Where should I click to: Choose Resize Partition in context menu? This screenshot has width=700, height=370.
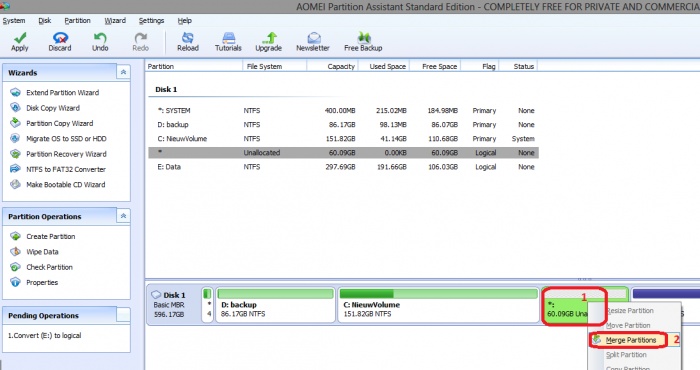[x=630, y=311]
